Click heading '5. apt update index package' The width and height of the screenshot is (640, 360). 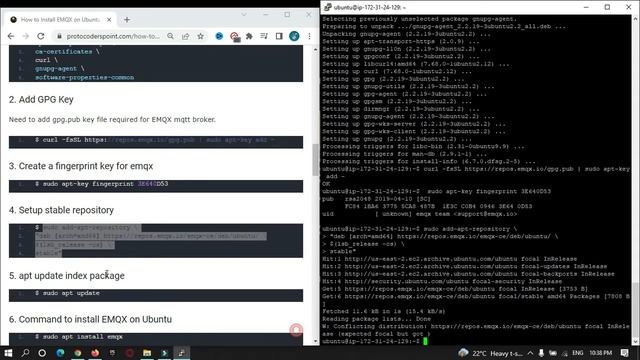point(67,276)
